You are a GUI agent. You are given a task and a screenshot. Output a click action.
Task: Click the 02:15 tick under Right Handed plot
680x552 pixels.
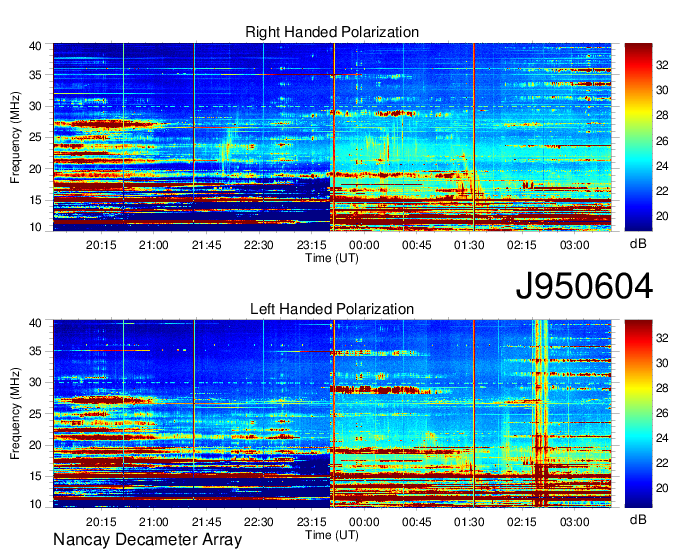[522, 245]
